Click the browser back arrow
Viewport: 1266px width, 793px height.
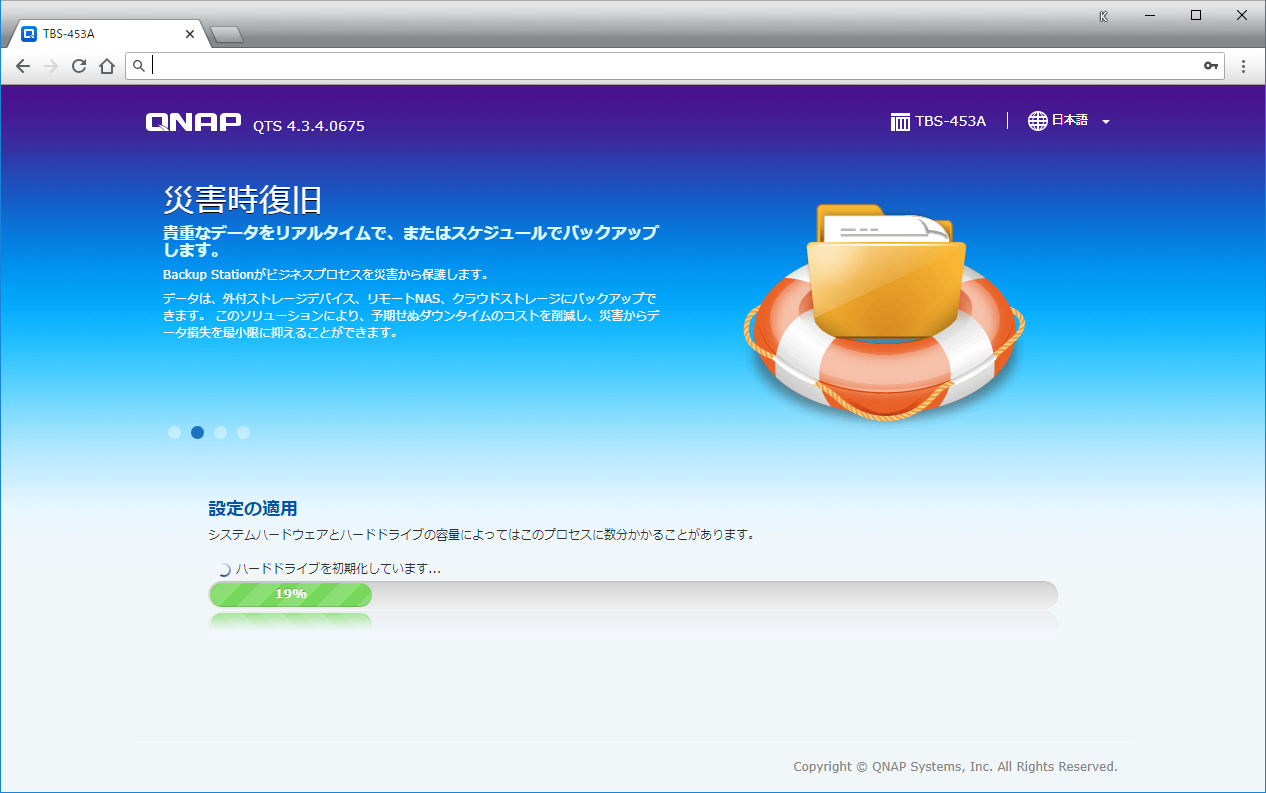[x=23, y=66]
